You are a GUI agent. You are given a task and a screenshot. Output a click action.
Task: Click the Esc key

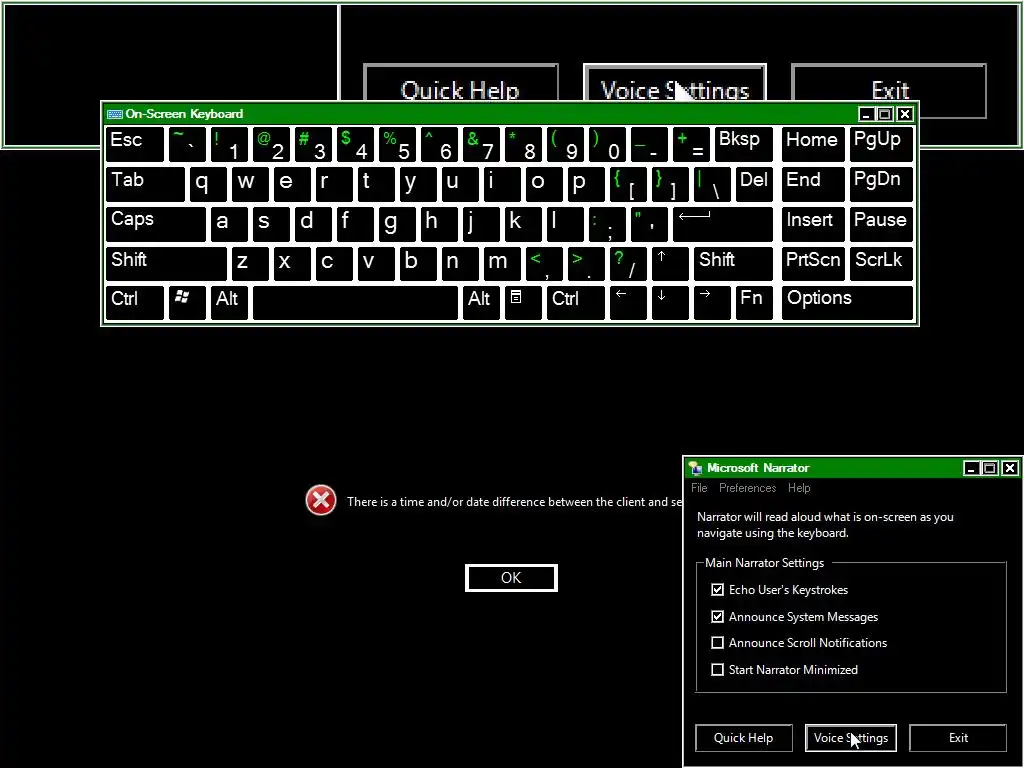[135, 144]
